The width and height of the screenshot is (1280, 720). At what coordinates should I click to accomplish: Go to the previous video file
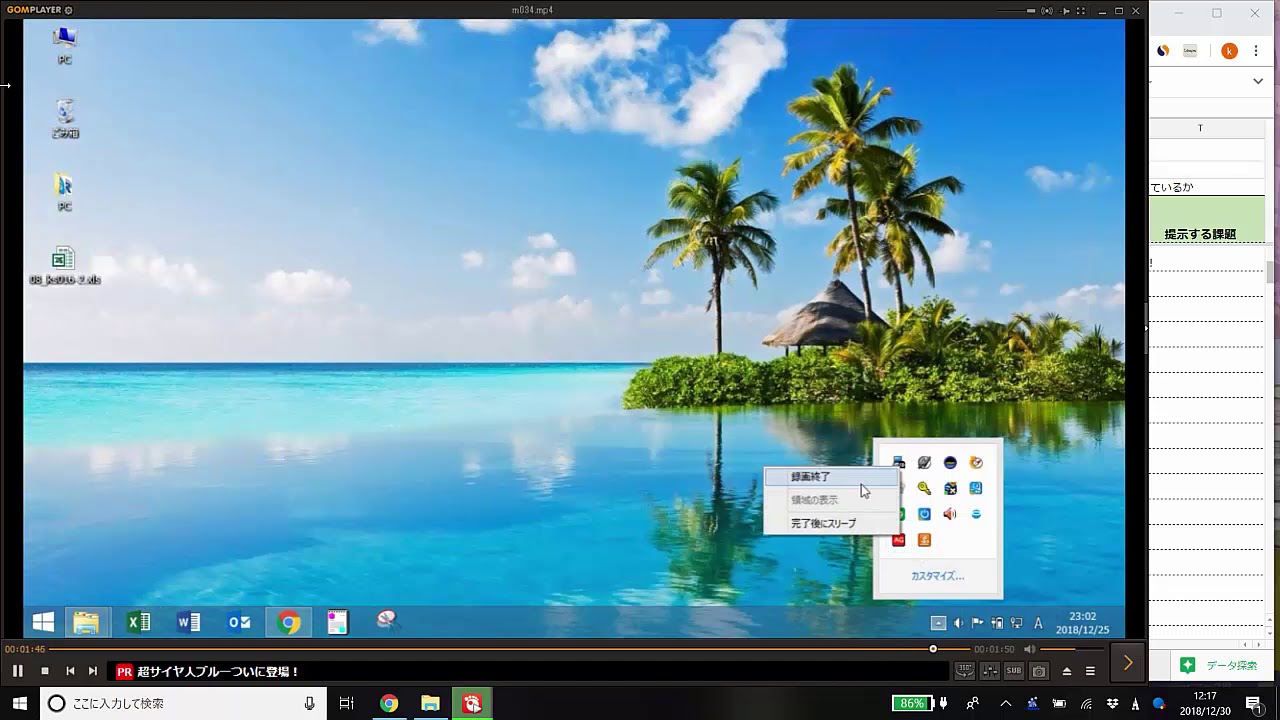tap(70, 671)
